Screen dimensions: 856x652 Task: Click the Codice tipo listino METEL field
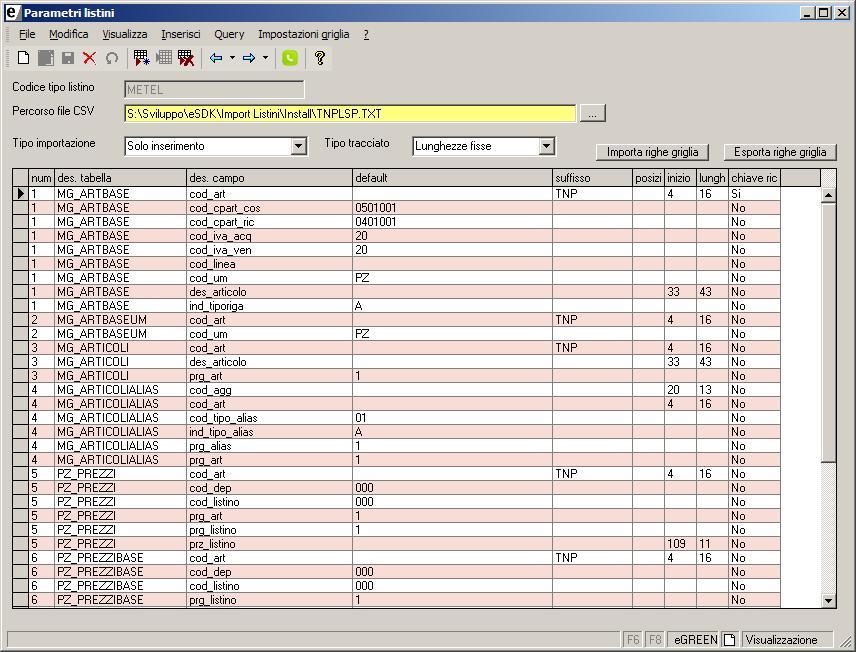coord(214,90)
